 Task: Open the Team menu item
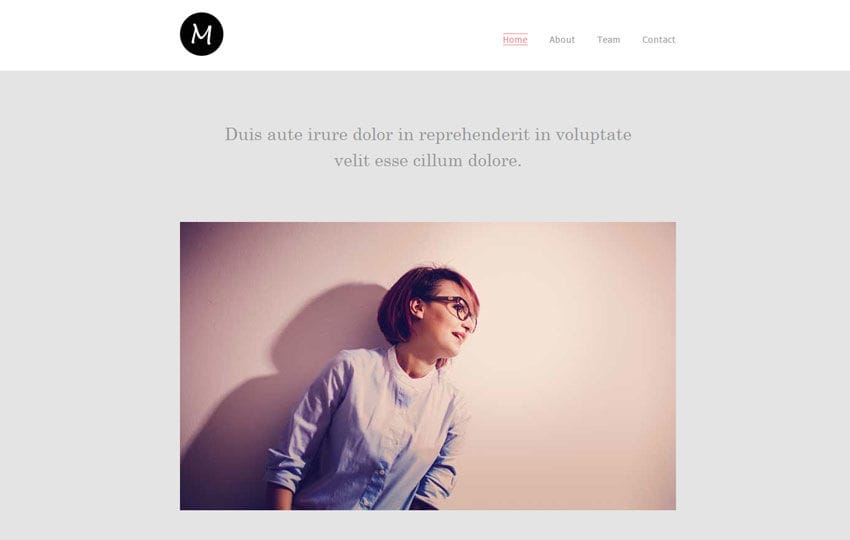tap(609, 40)
